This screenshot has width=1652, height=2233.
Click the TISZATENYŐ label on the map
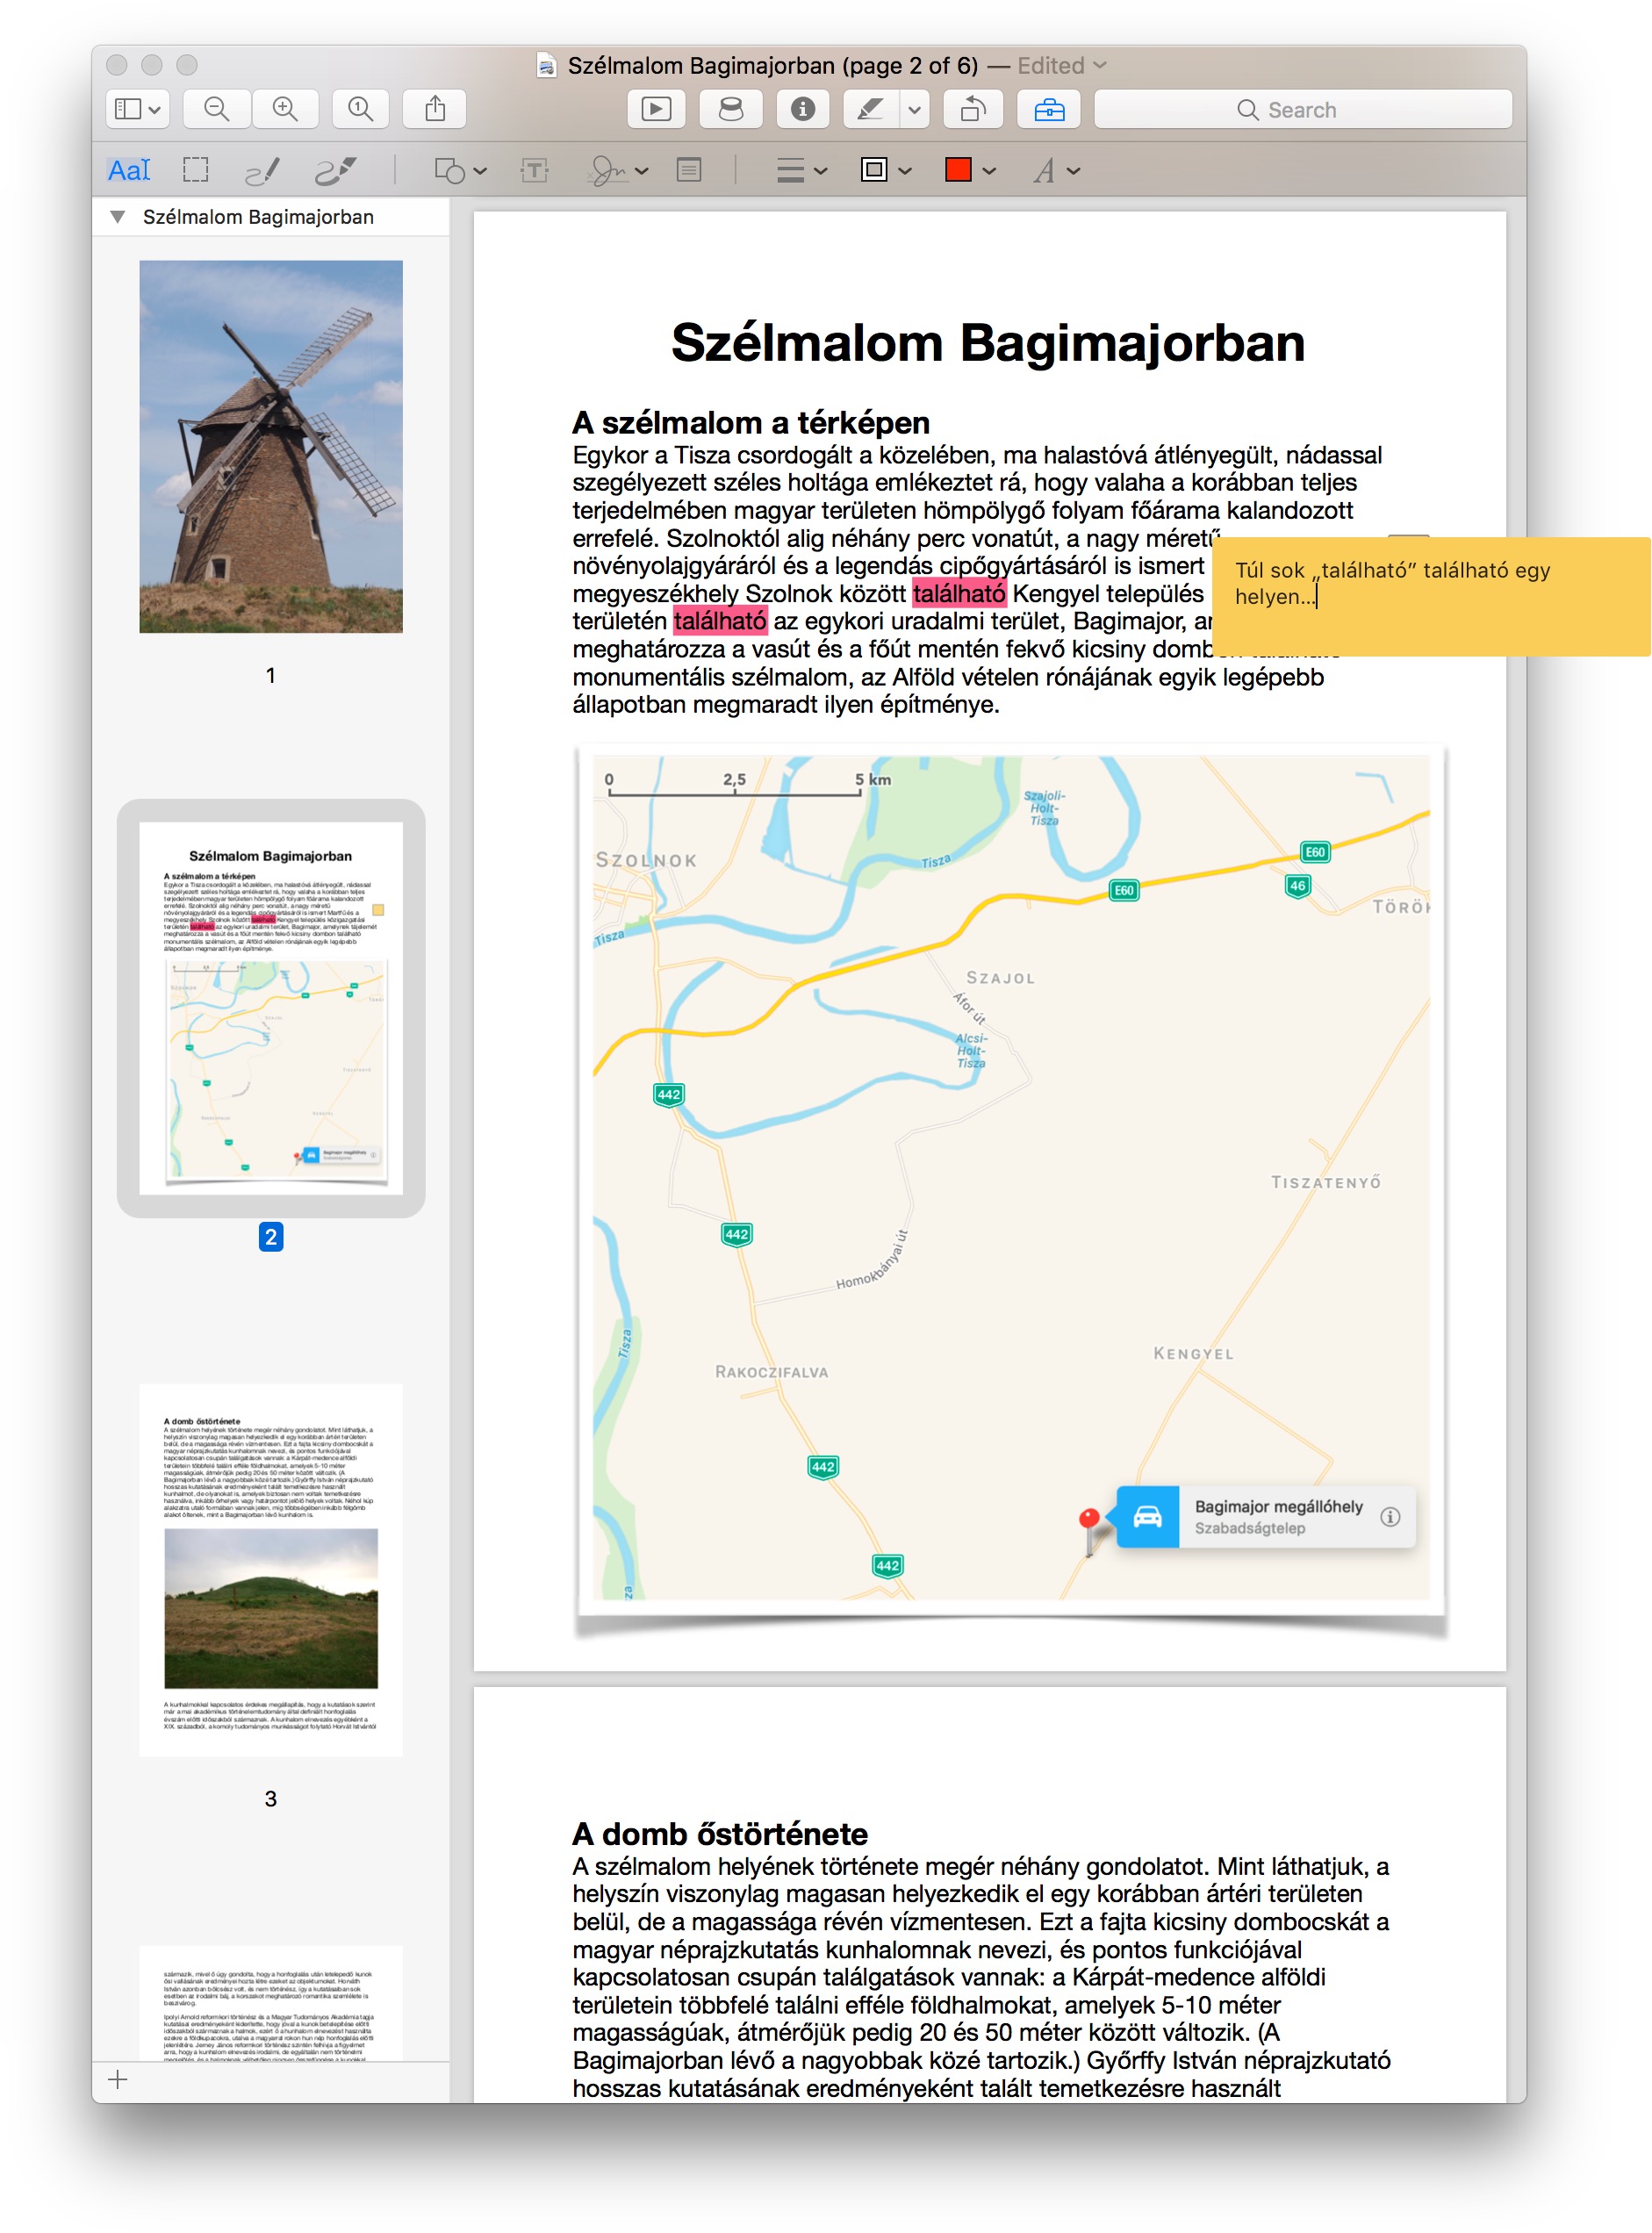point(1326,1182)
